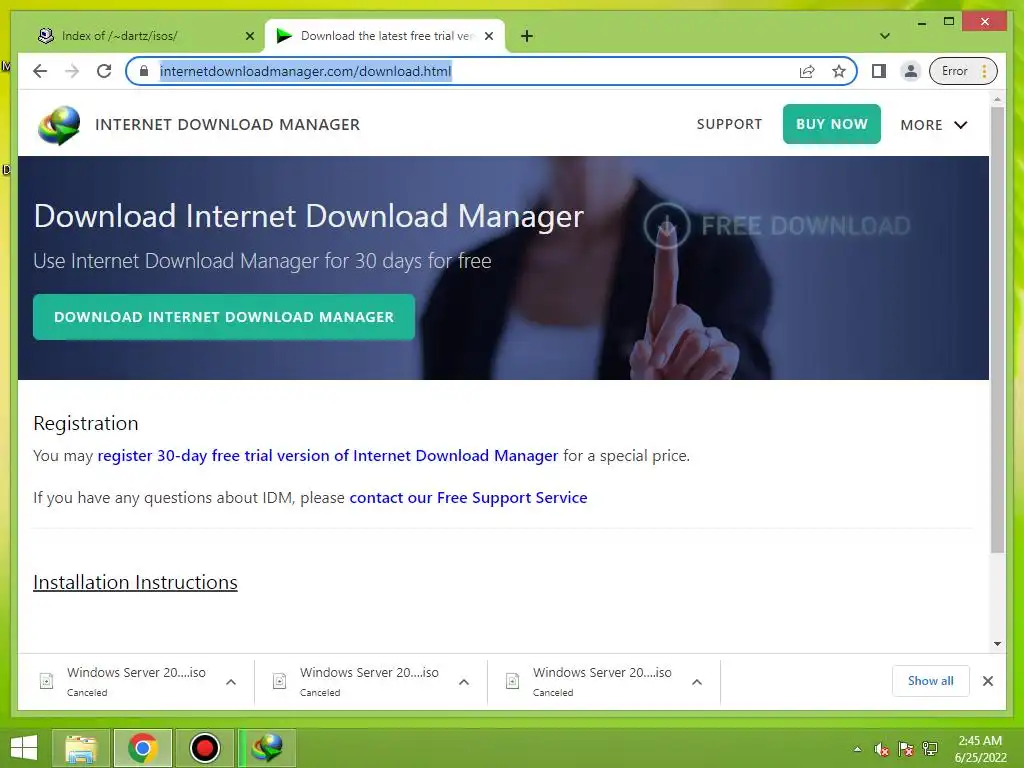1024x768 pixels.
Task: Click the scrollbar down arrow
Action: [x=997, y=644]
